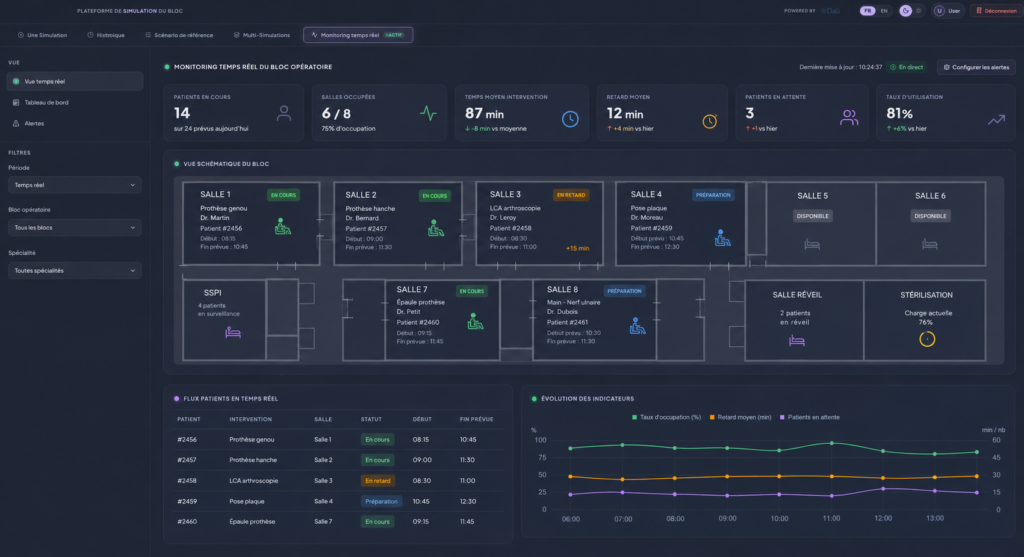Image resolution: width=1024 pixels, height=557 pixels.
Task: Click the purple bed icon in SSPI room
Action: (x=233, y=332)
